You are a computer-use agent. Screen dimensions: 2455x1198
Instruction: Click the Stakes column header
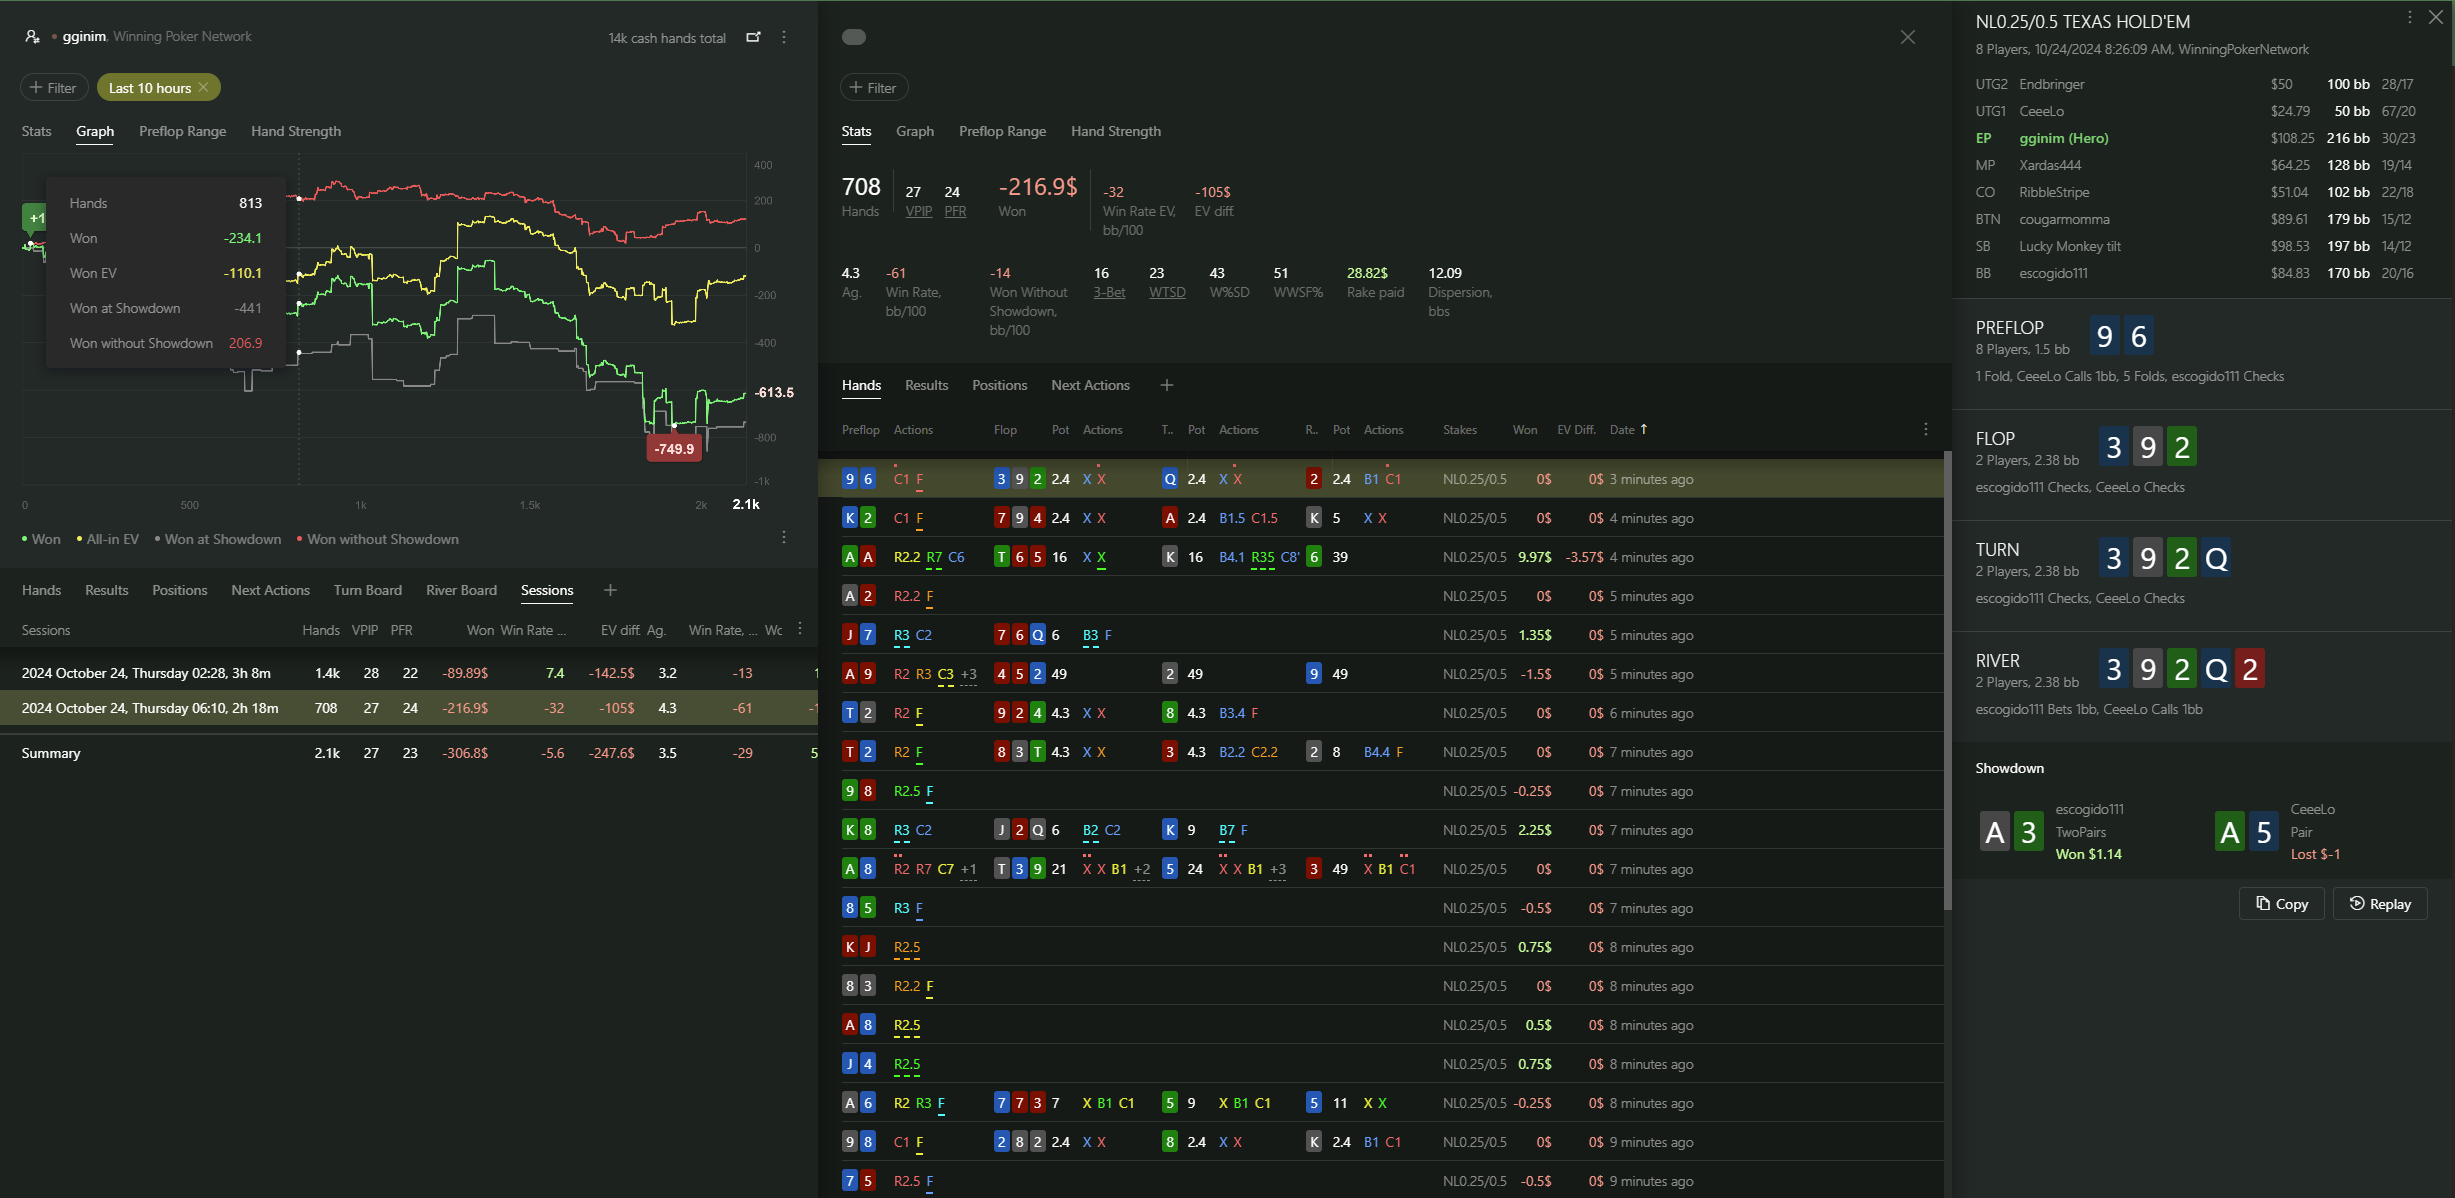click(1459, 430)
